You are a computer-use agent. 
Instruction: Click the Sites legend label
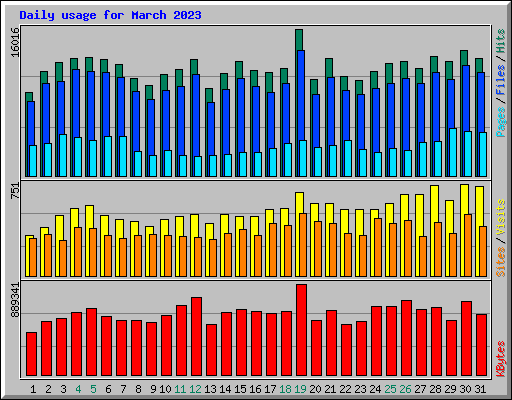501,262
